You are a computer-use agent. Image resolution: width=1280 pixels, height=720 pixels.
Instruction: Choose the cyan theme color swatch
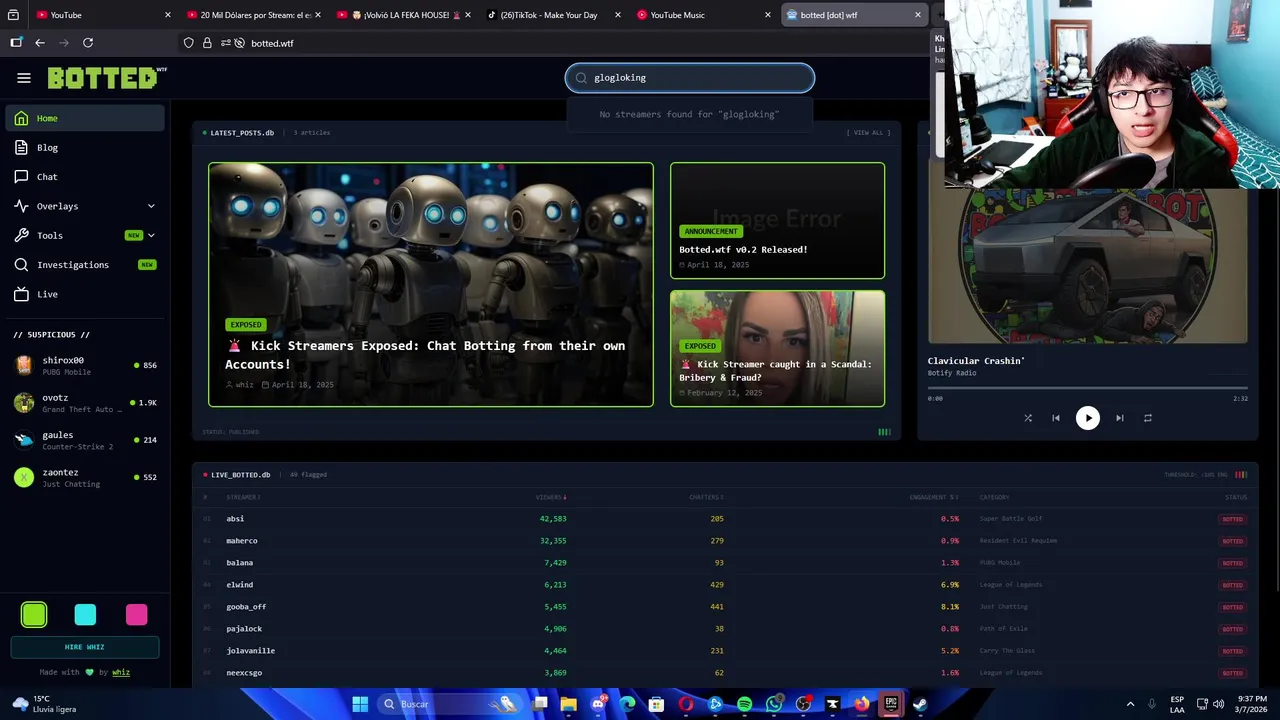click(x=85, y=614)
